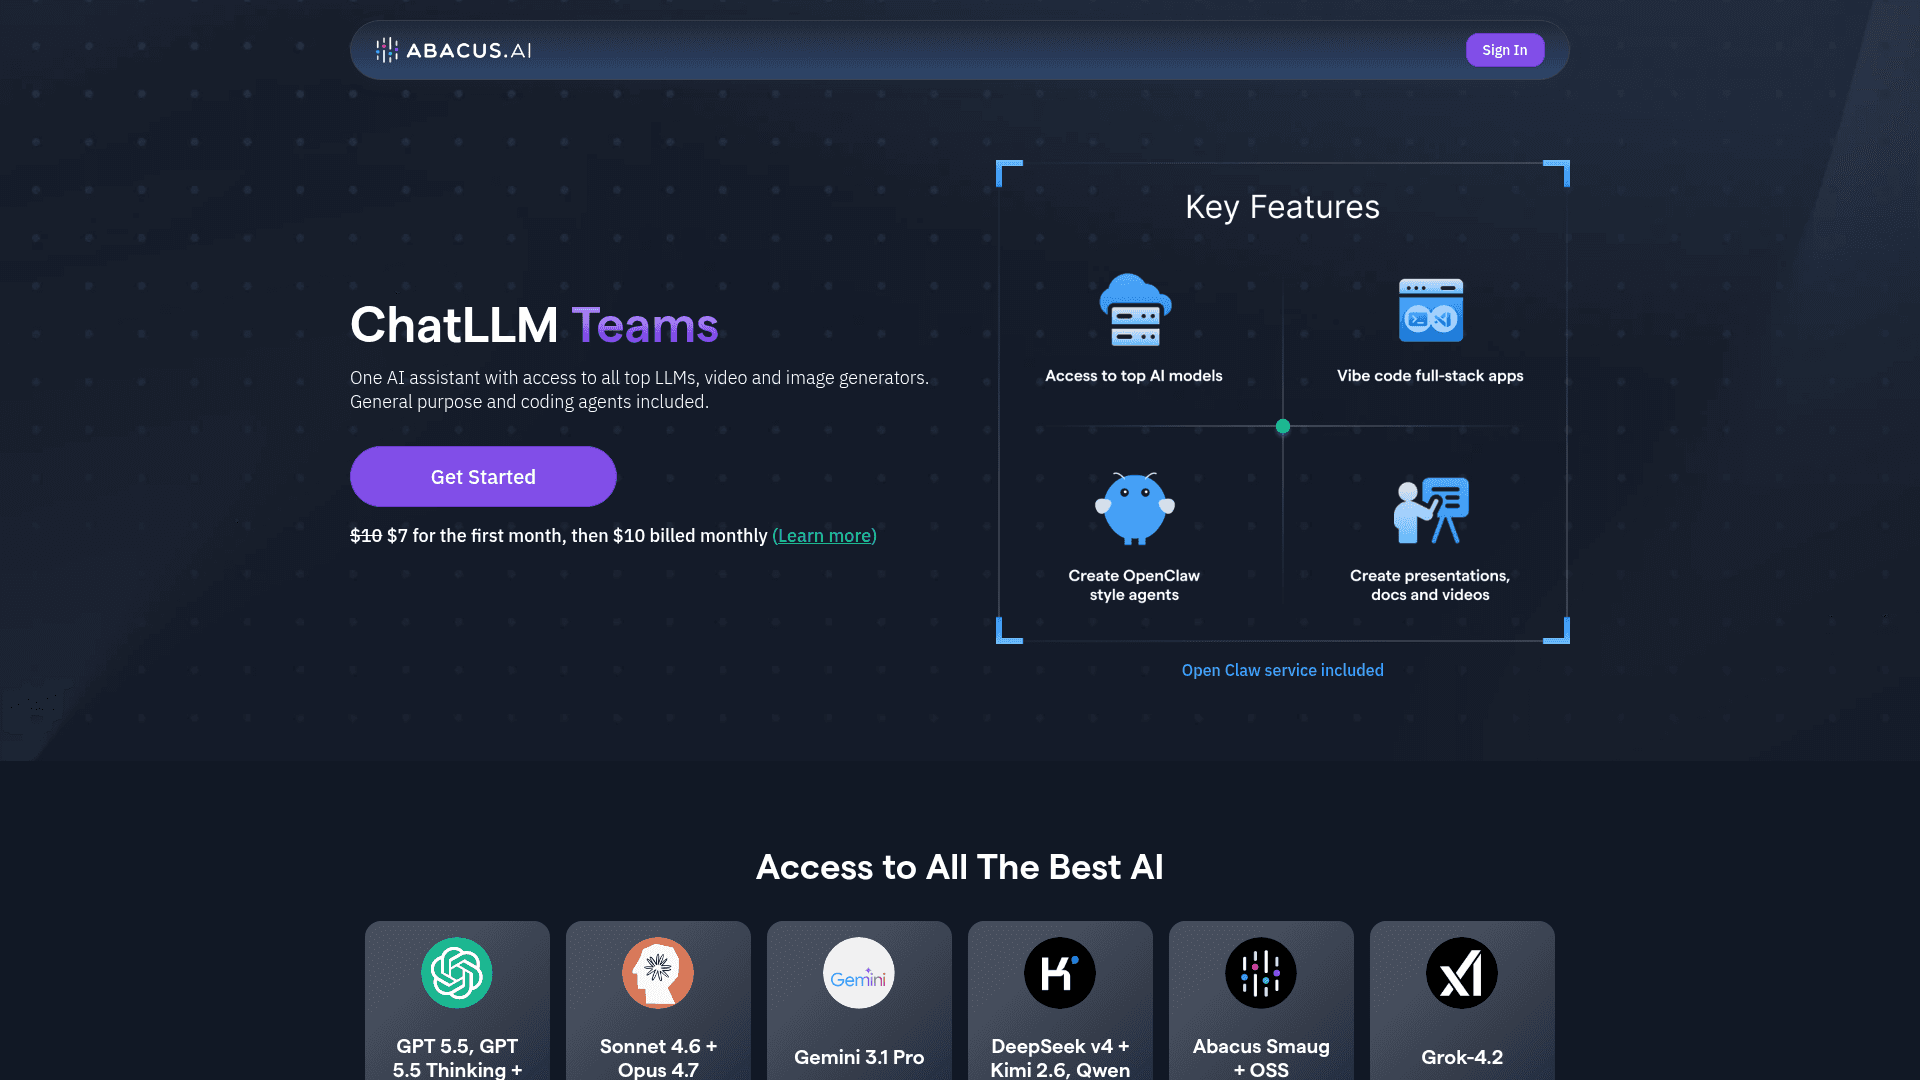Click the Vibe code browser window icon

click(x=1430, y=310)
